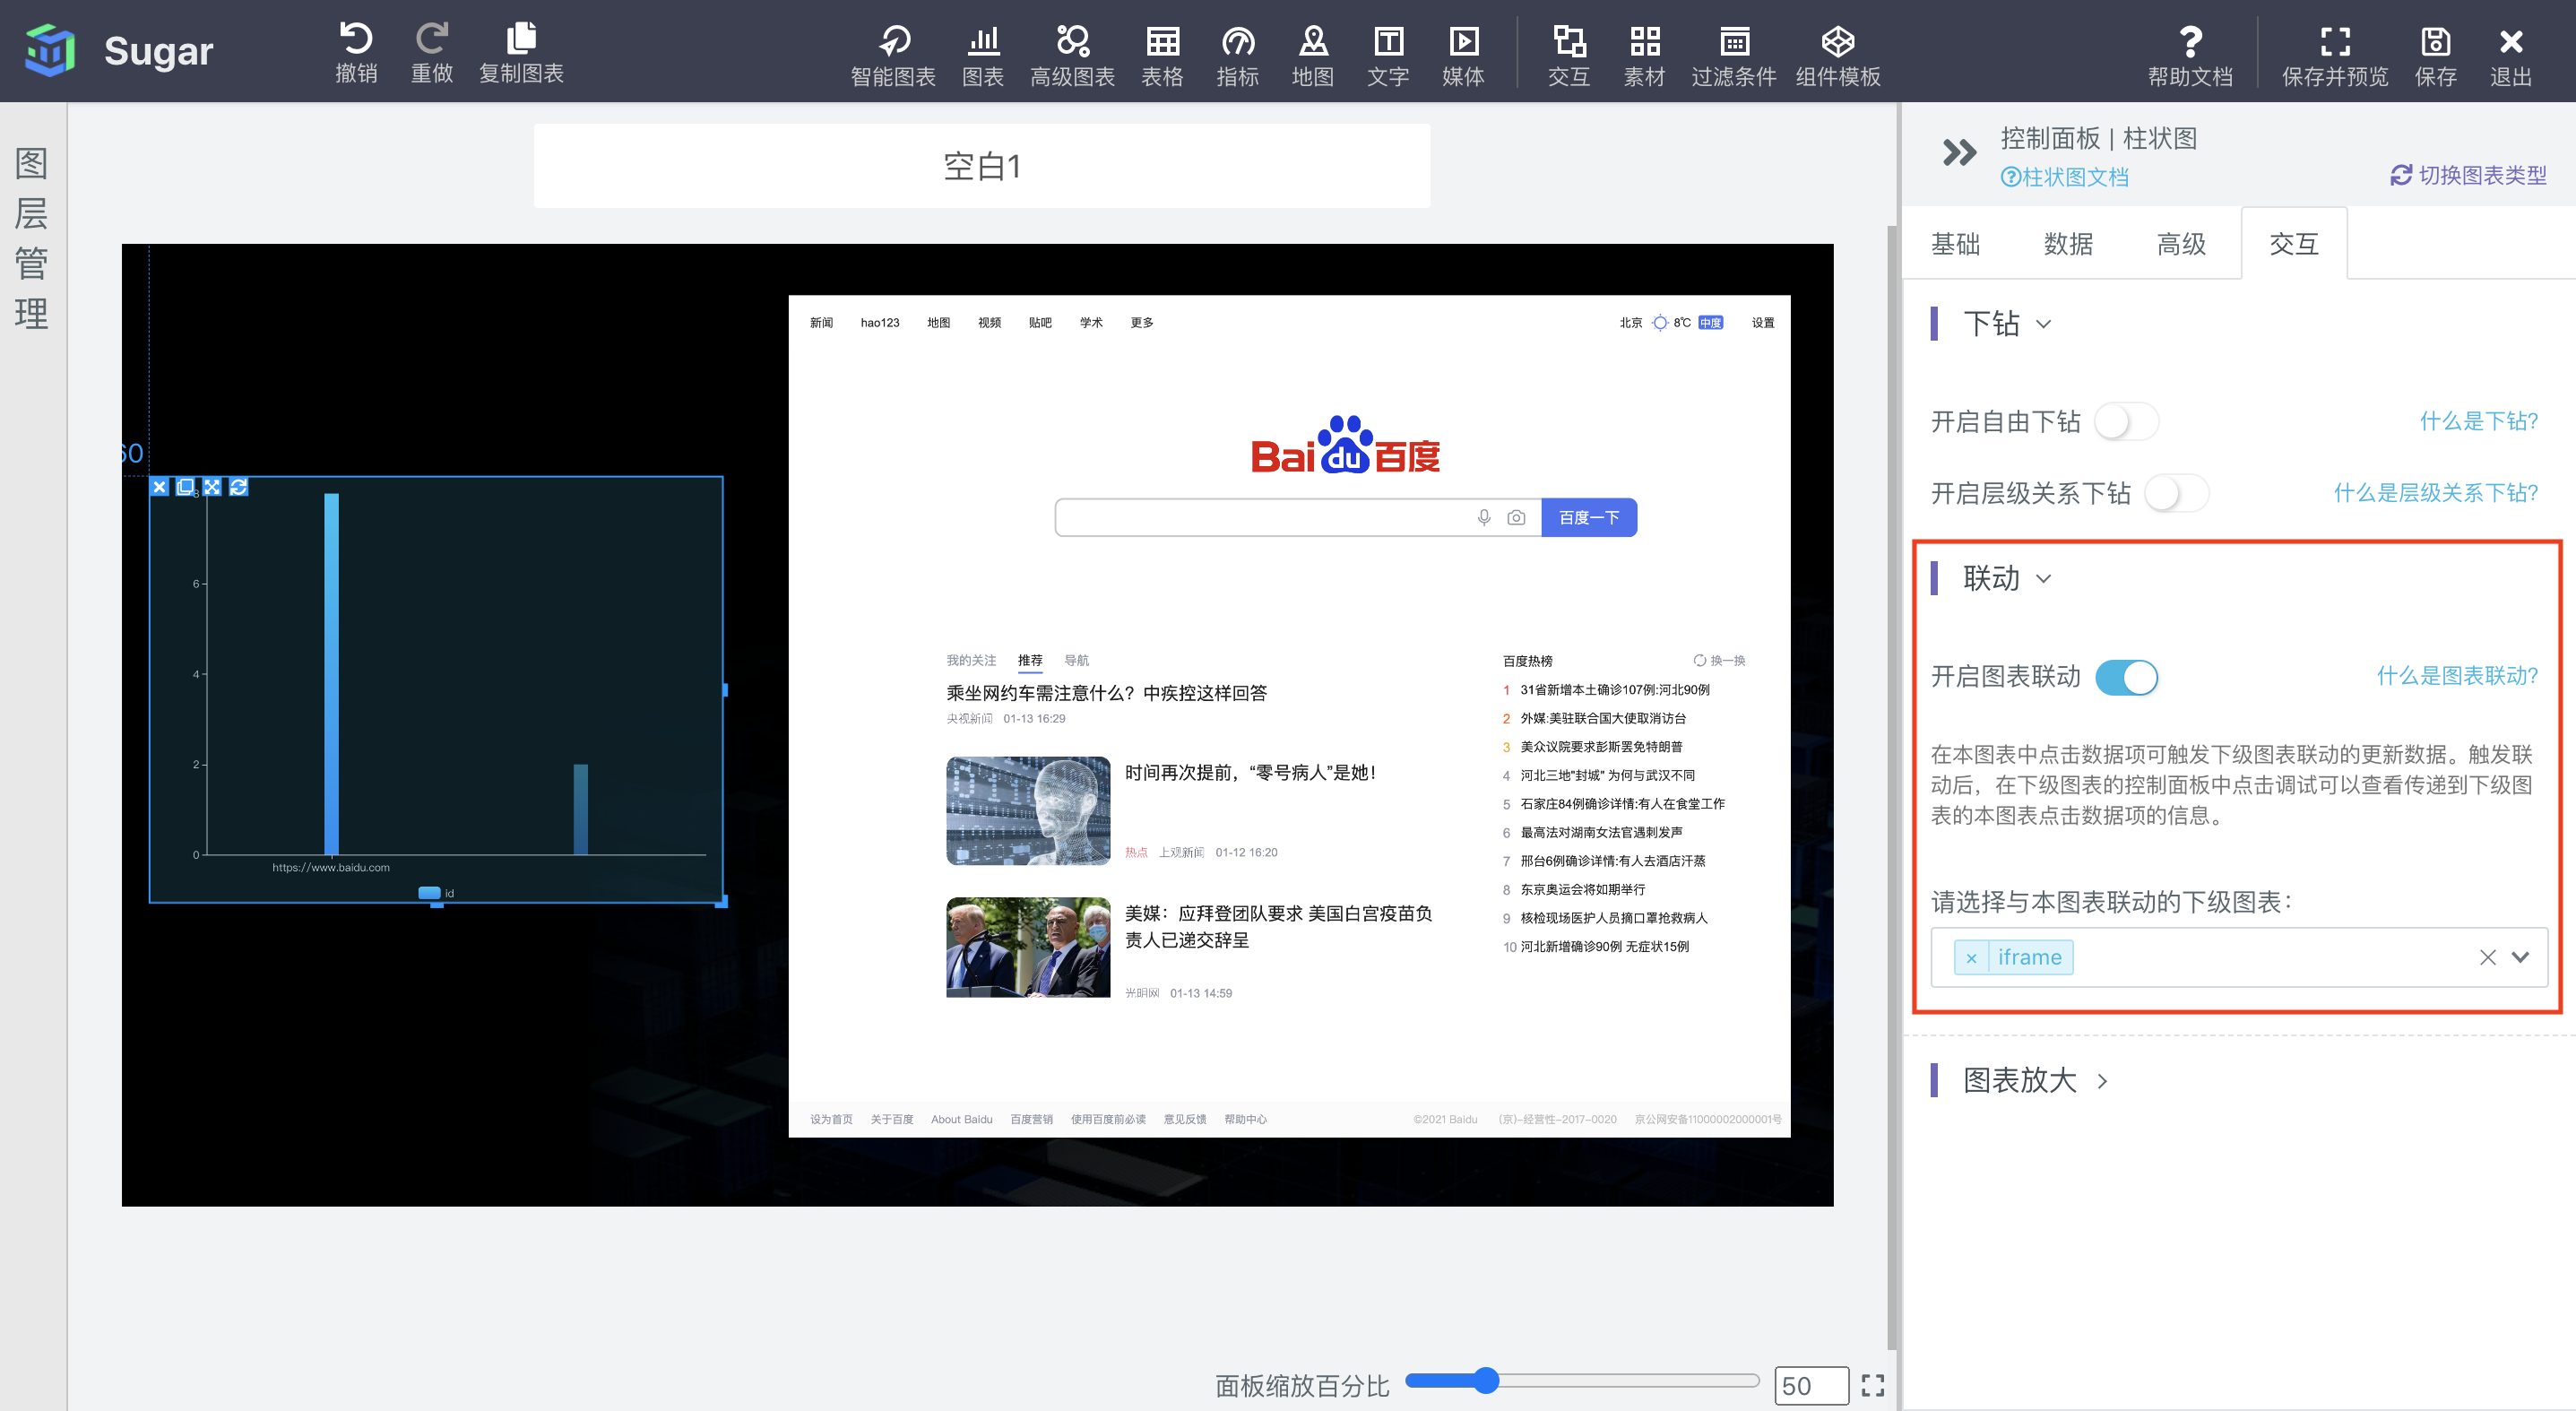The height and width of the screenshot is (1411, 2576).
Task: Open the 素材 materials icon
Action: point(1644,41)
